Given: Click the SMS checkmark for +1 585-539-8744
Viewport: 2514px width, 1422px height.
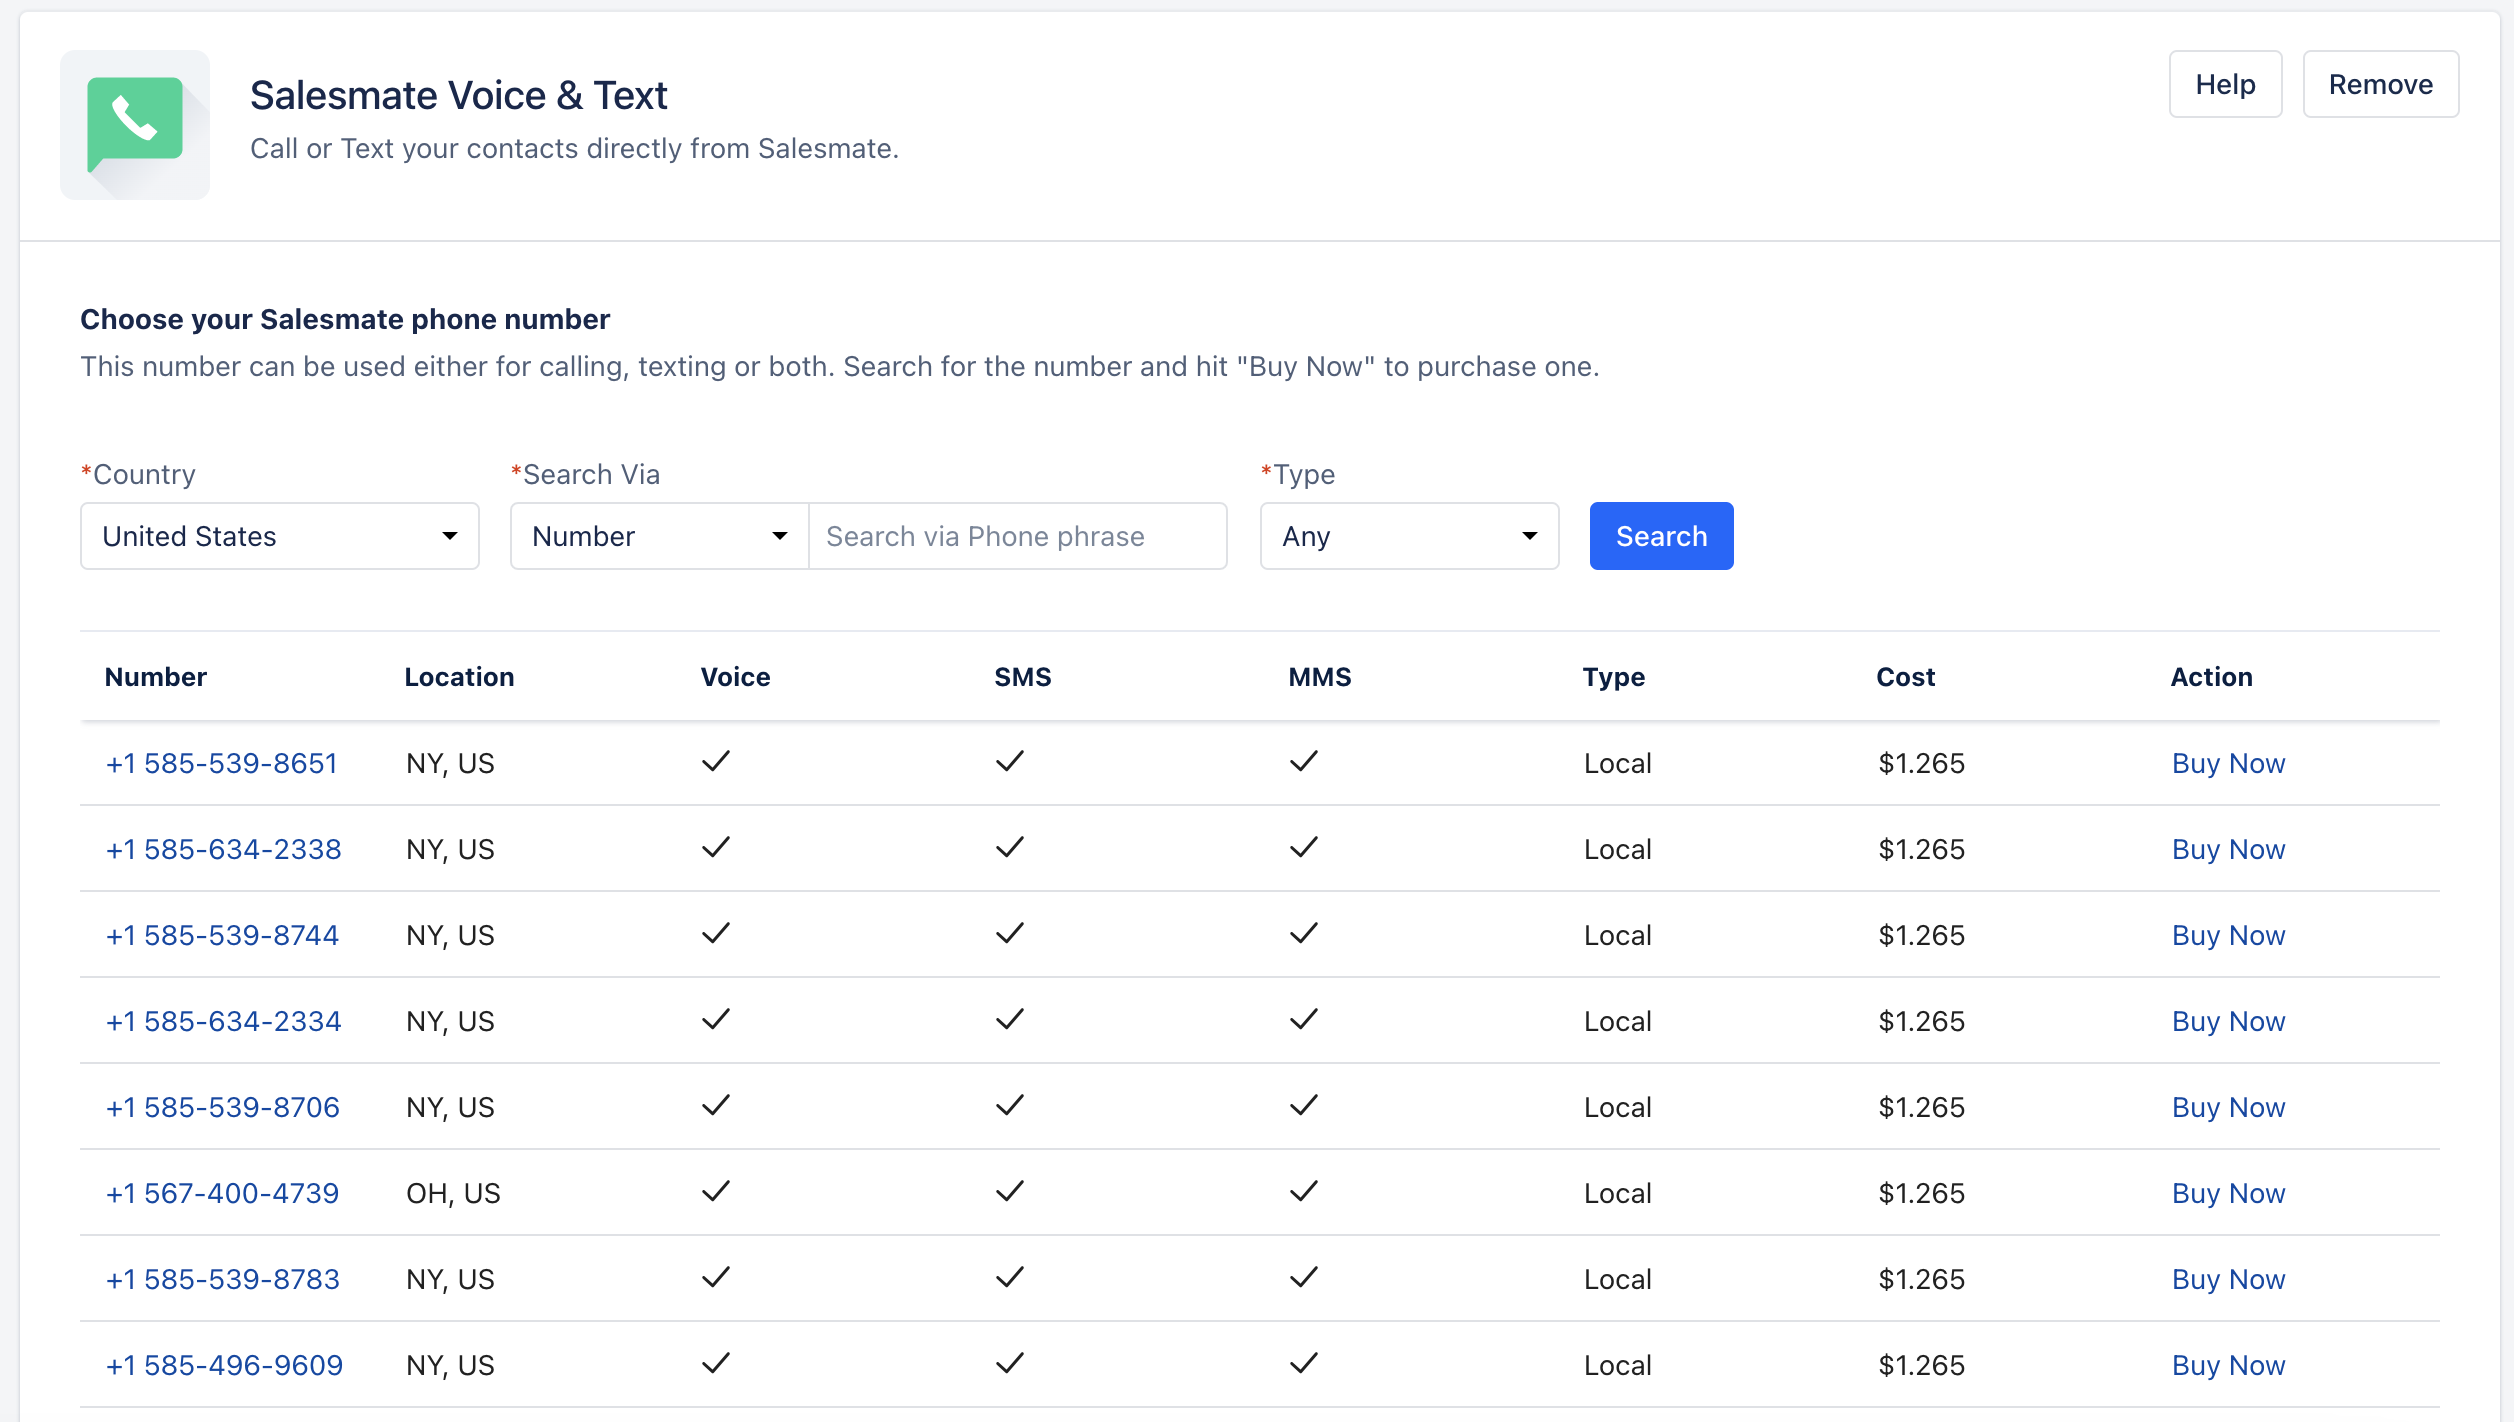Looking at the screenshot, I should pos(1010,933).
